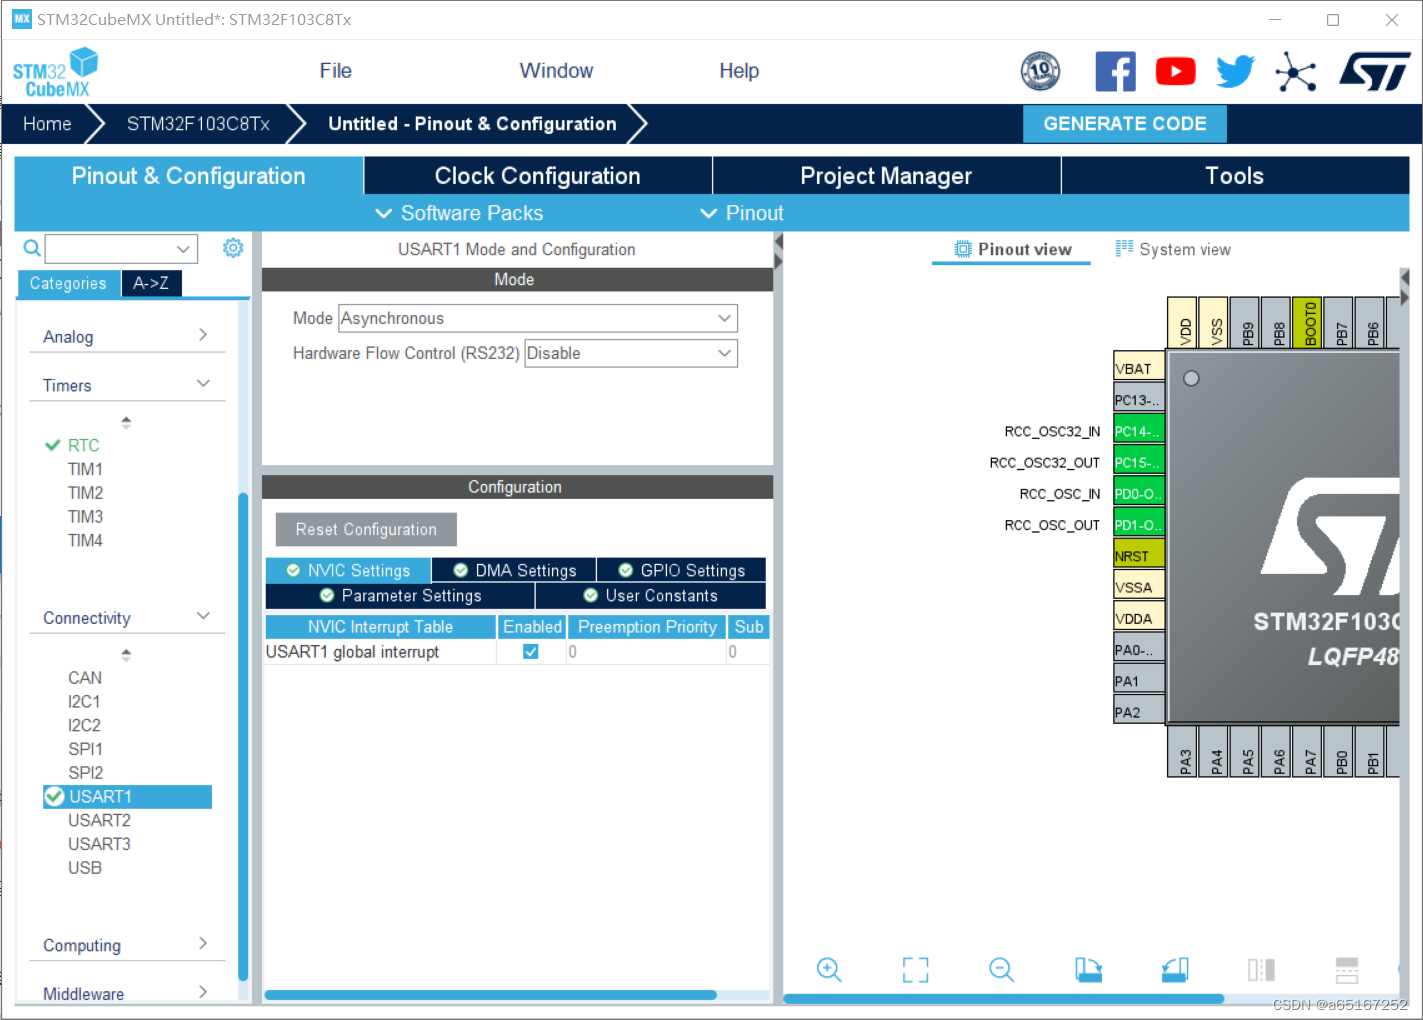
Task: Switch to the Project Manager tab
Action: 886,175
